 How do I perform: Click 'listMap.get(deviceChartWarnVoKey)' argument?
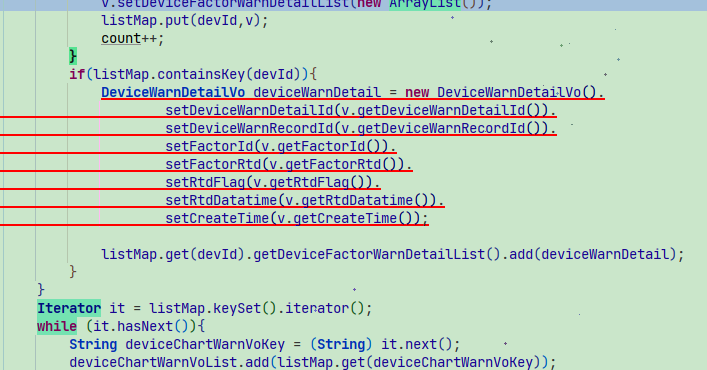[x=409, y=362]
